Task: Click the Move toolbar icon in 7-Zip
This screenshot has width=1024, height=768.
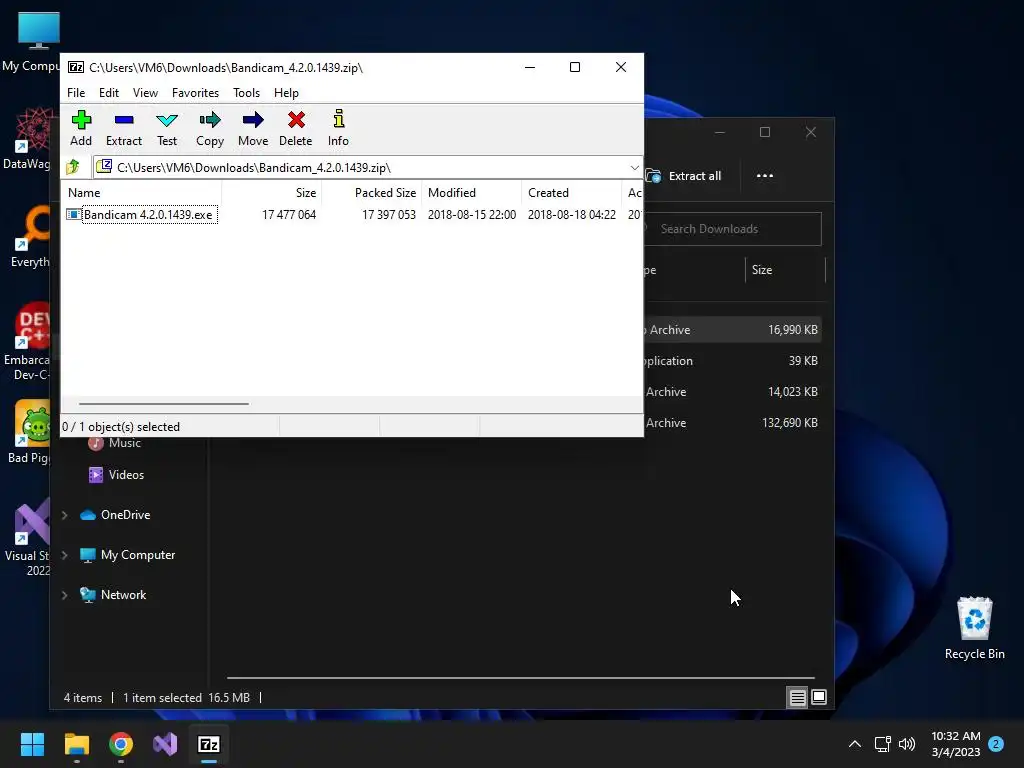Action: pyautogui.click(x=253, y=129)
